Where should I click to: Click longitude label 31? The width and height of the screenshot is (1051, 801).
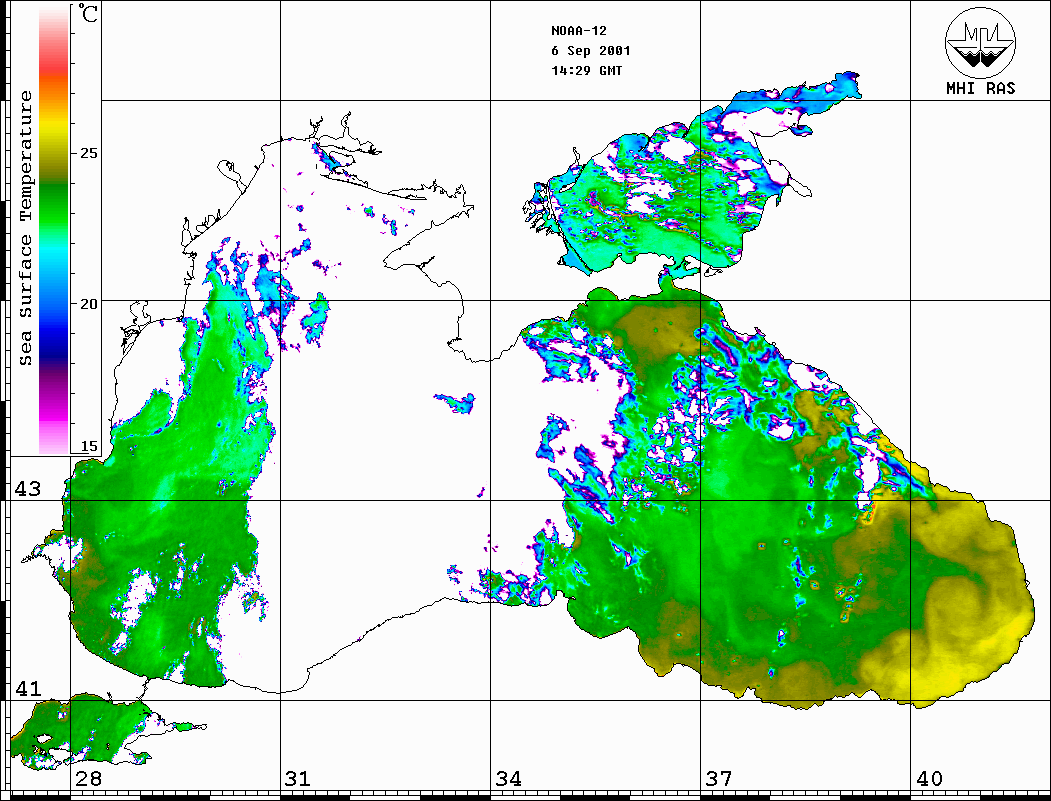coord(298,779)
